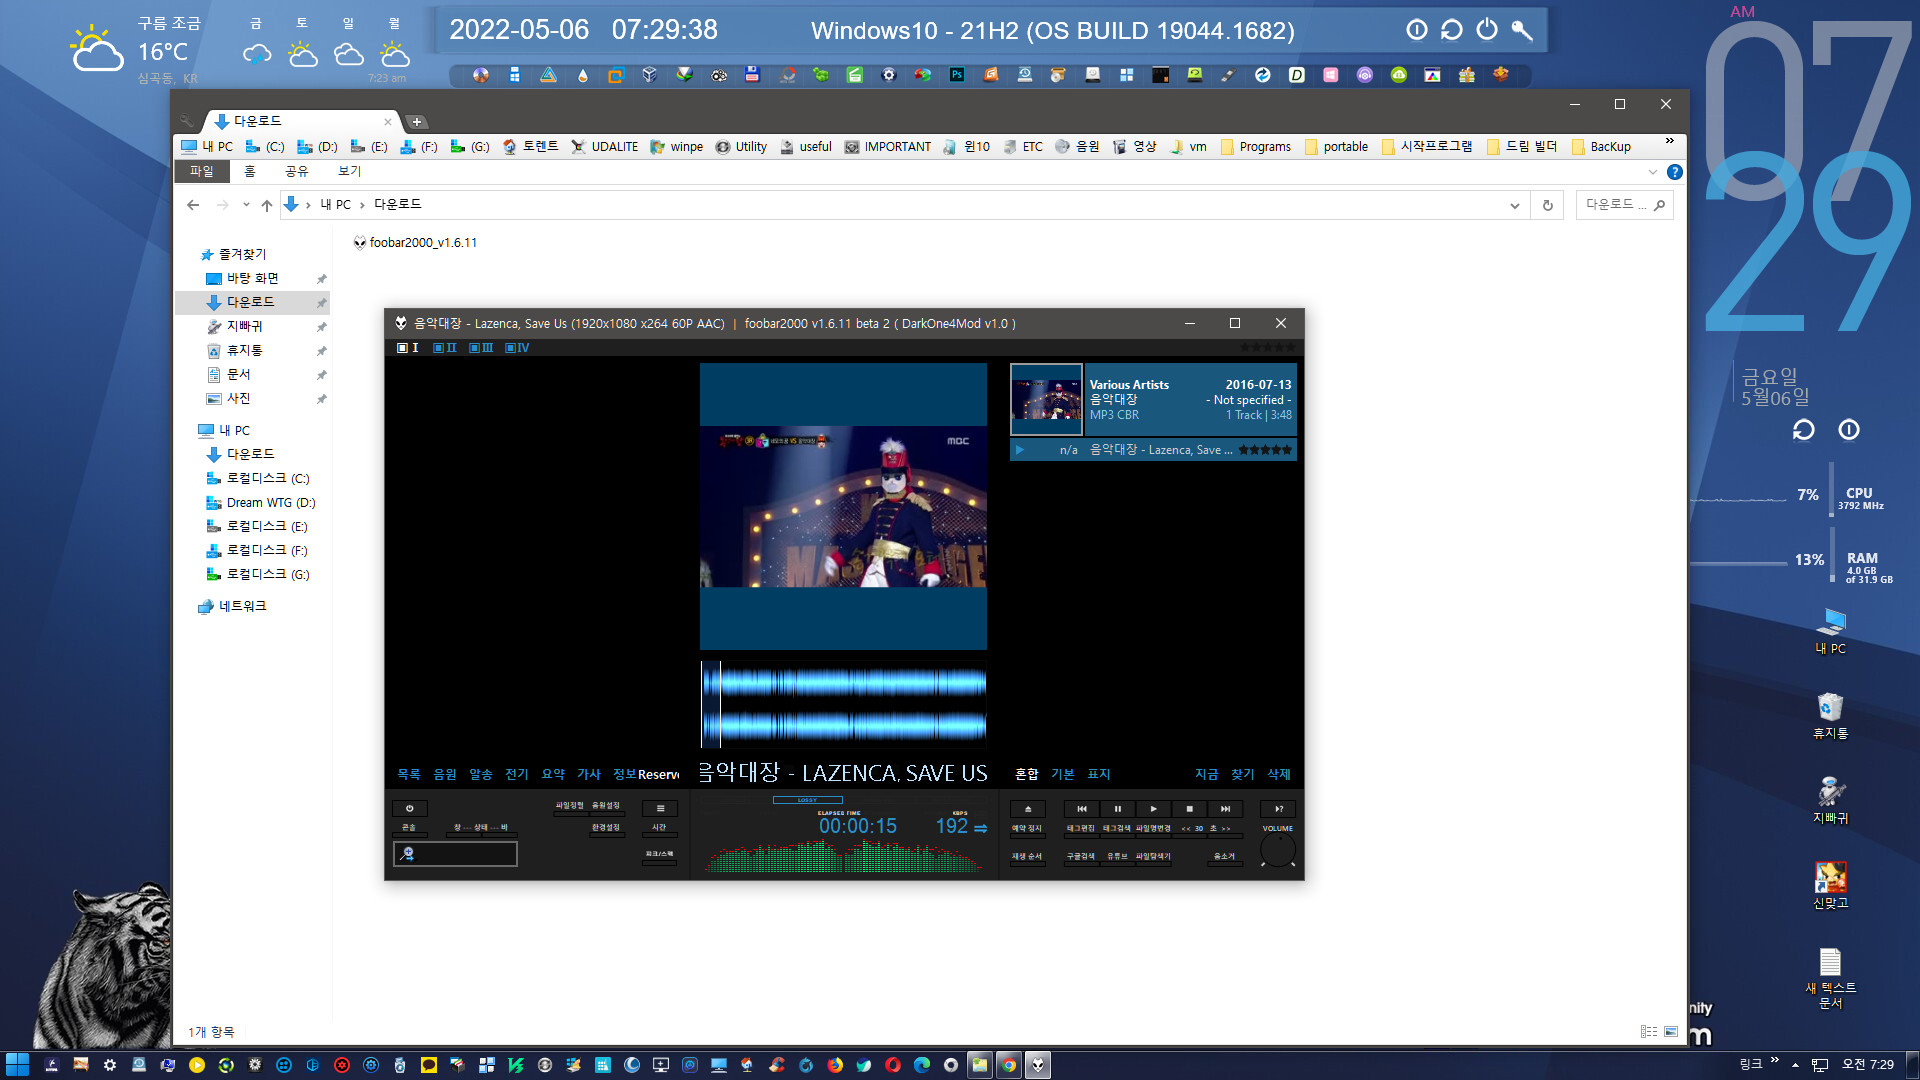This screenshot has height=1080, width=1920.
Task: Click the 지금 link in playlist panel
Action: [x=1207, y=774]
